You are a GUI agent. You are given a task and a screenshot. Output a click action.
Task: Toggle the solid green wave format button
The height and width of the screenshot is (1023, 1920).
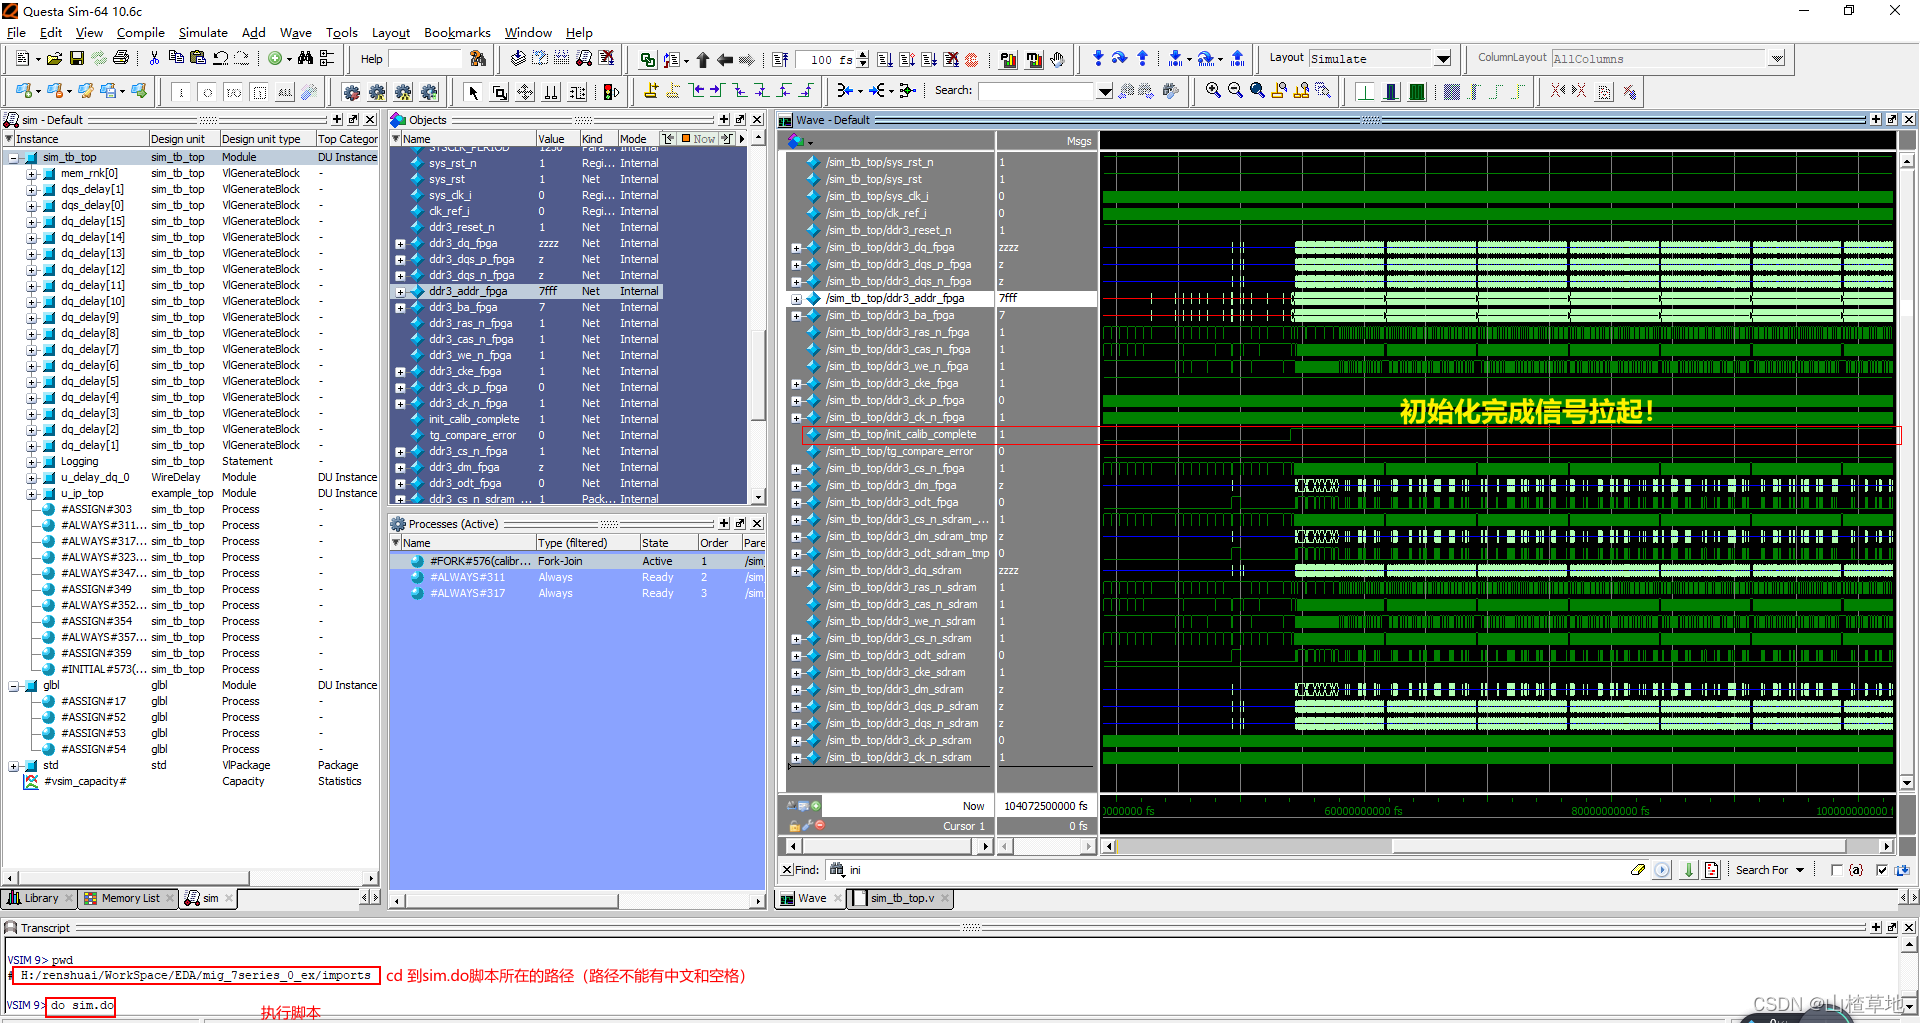(x=1417, y=92)
